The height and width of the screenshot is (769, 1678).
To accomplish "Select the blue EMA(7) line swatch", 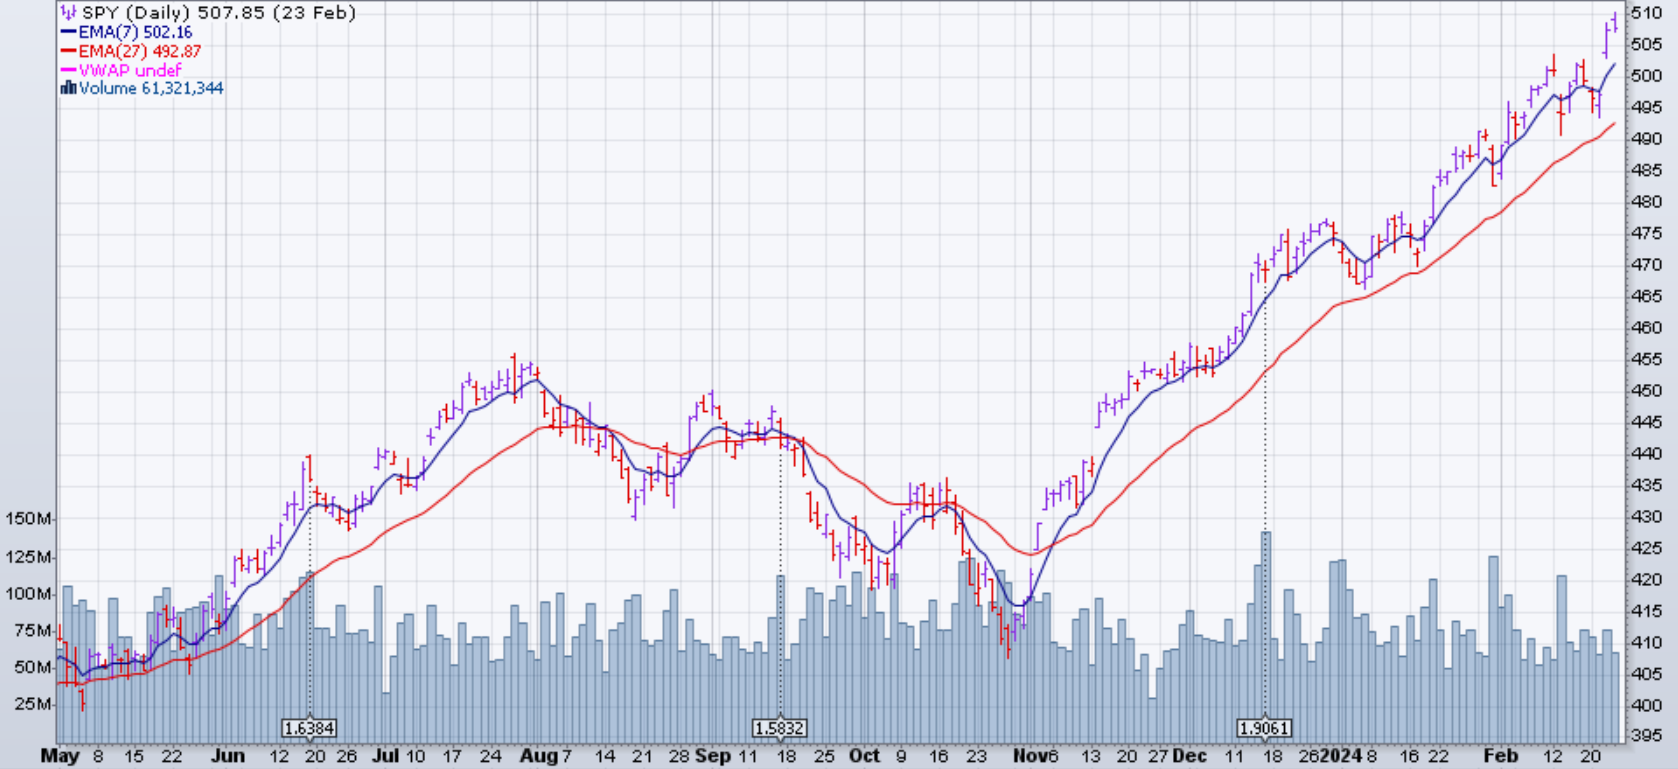I will point(68,32).
